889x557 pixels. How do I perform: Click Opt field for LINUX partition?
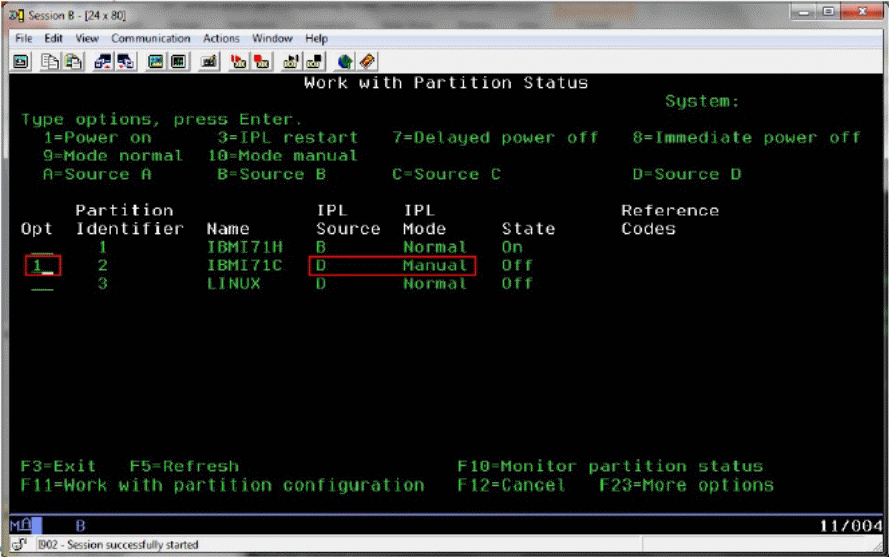(42, 284)
